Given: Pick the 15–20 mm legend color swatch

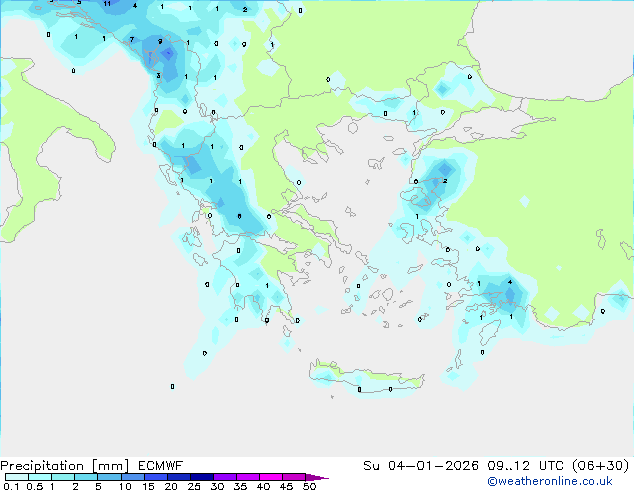Looking at the screenshot, I should [x=156, y=477].
